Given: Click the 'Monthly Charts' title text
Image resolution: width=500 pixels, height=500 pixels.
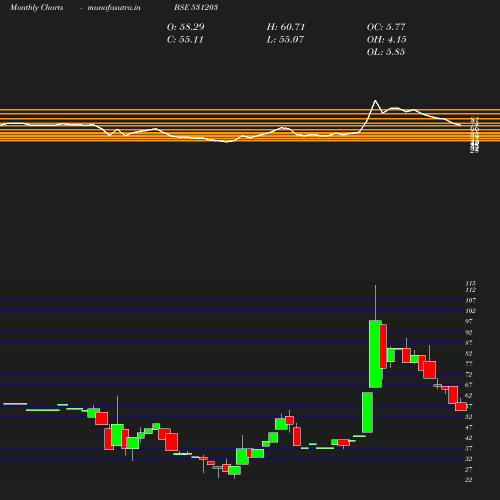Looking at the screenshot, I should coord(37,7).
